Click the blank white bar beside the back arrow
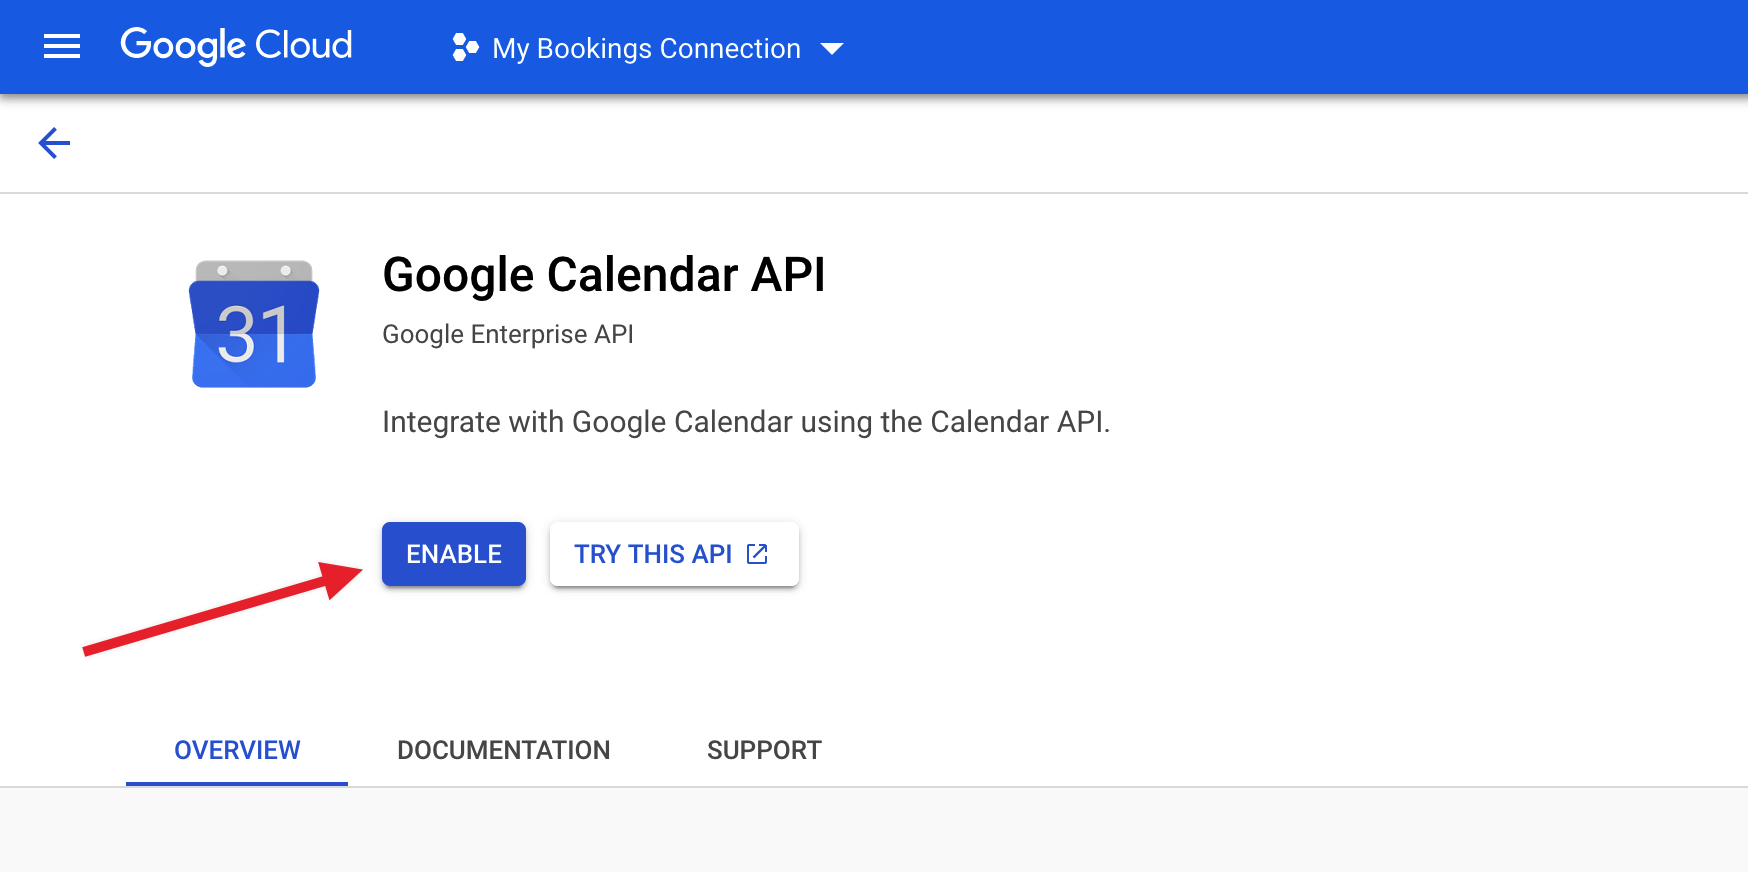 point(900,143)
